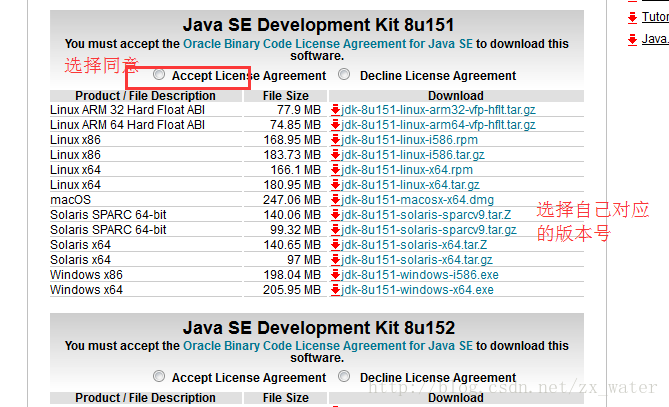Click the 97 MB file size cell

click(x=304, y=260)
